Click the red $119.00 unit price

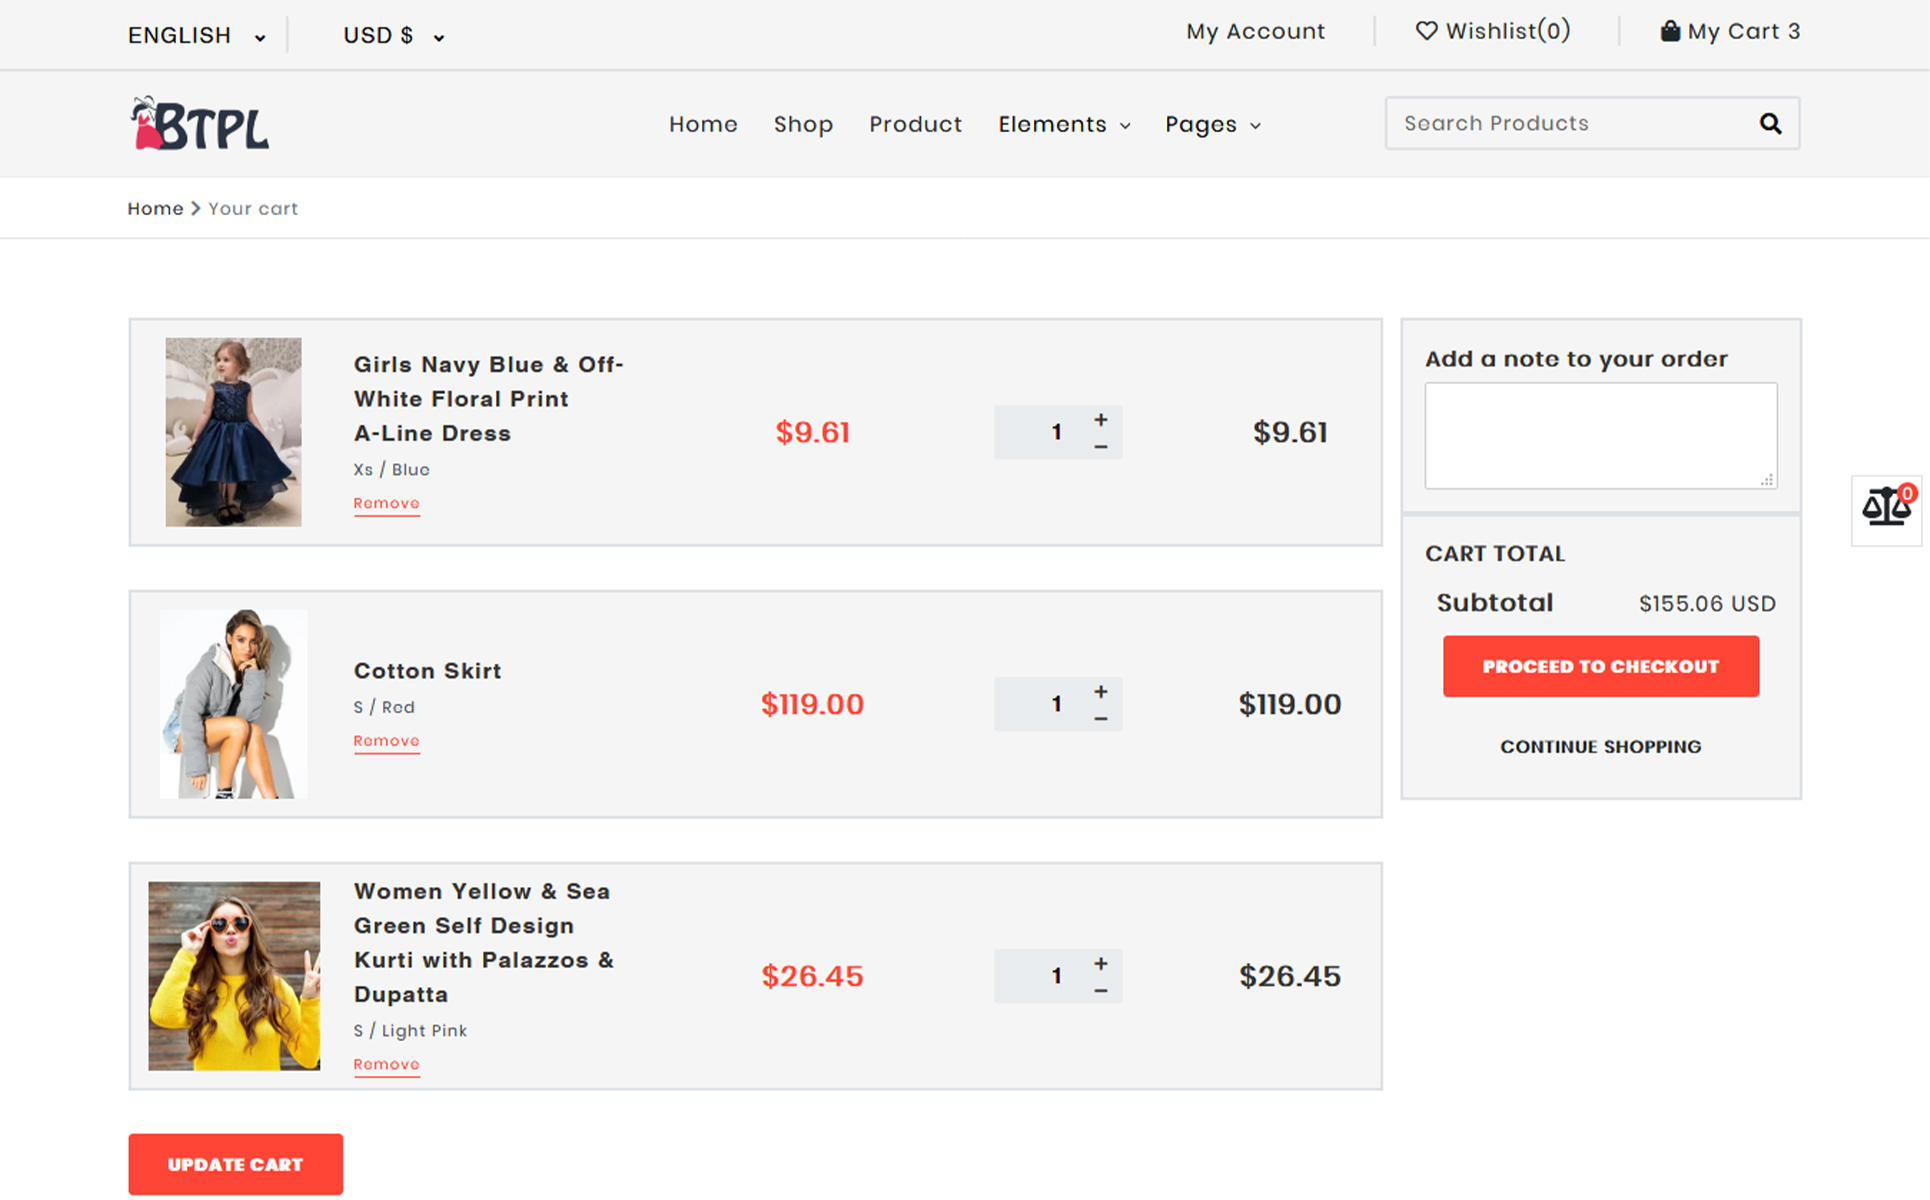pyautogui.click(x=812, y=704)
